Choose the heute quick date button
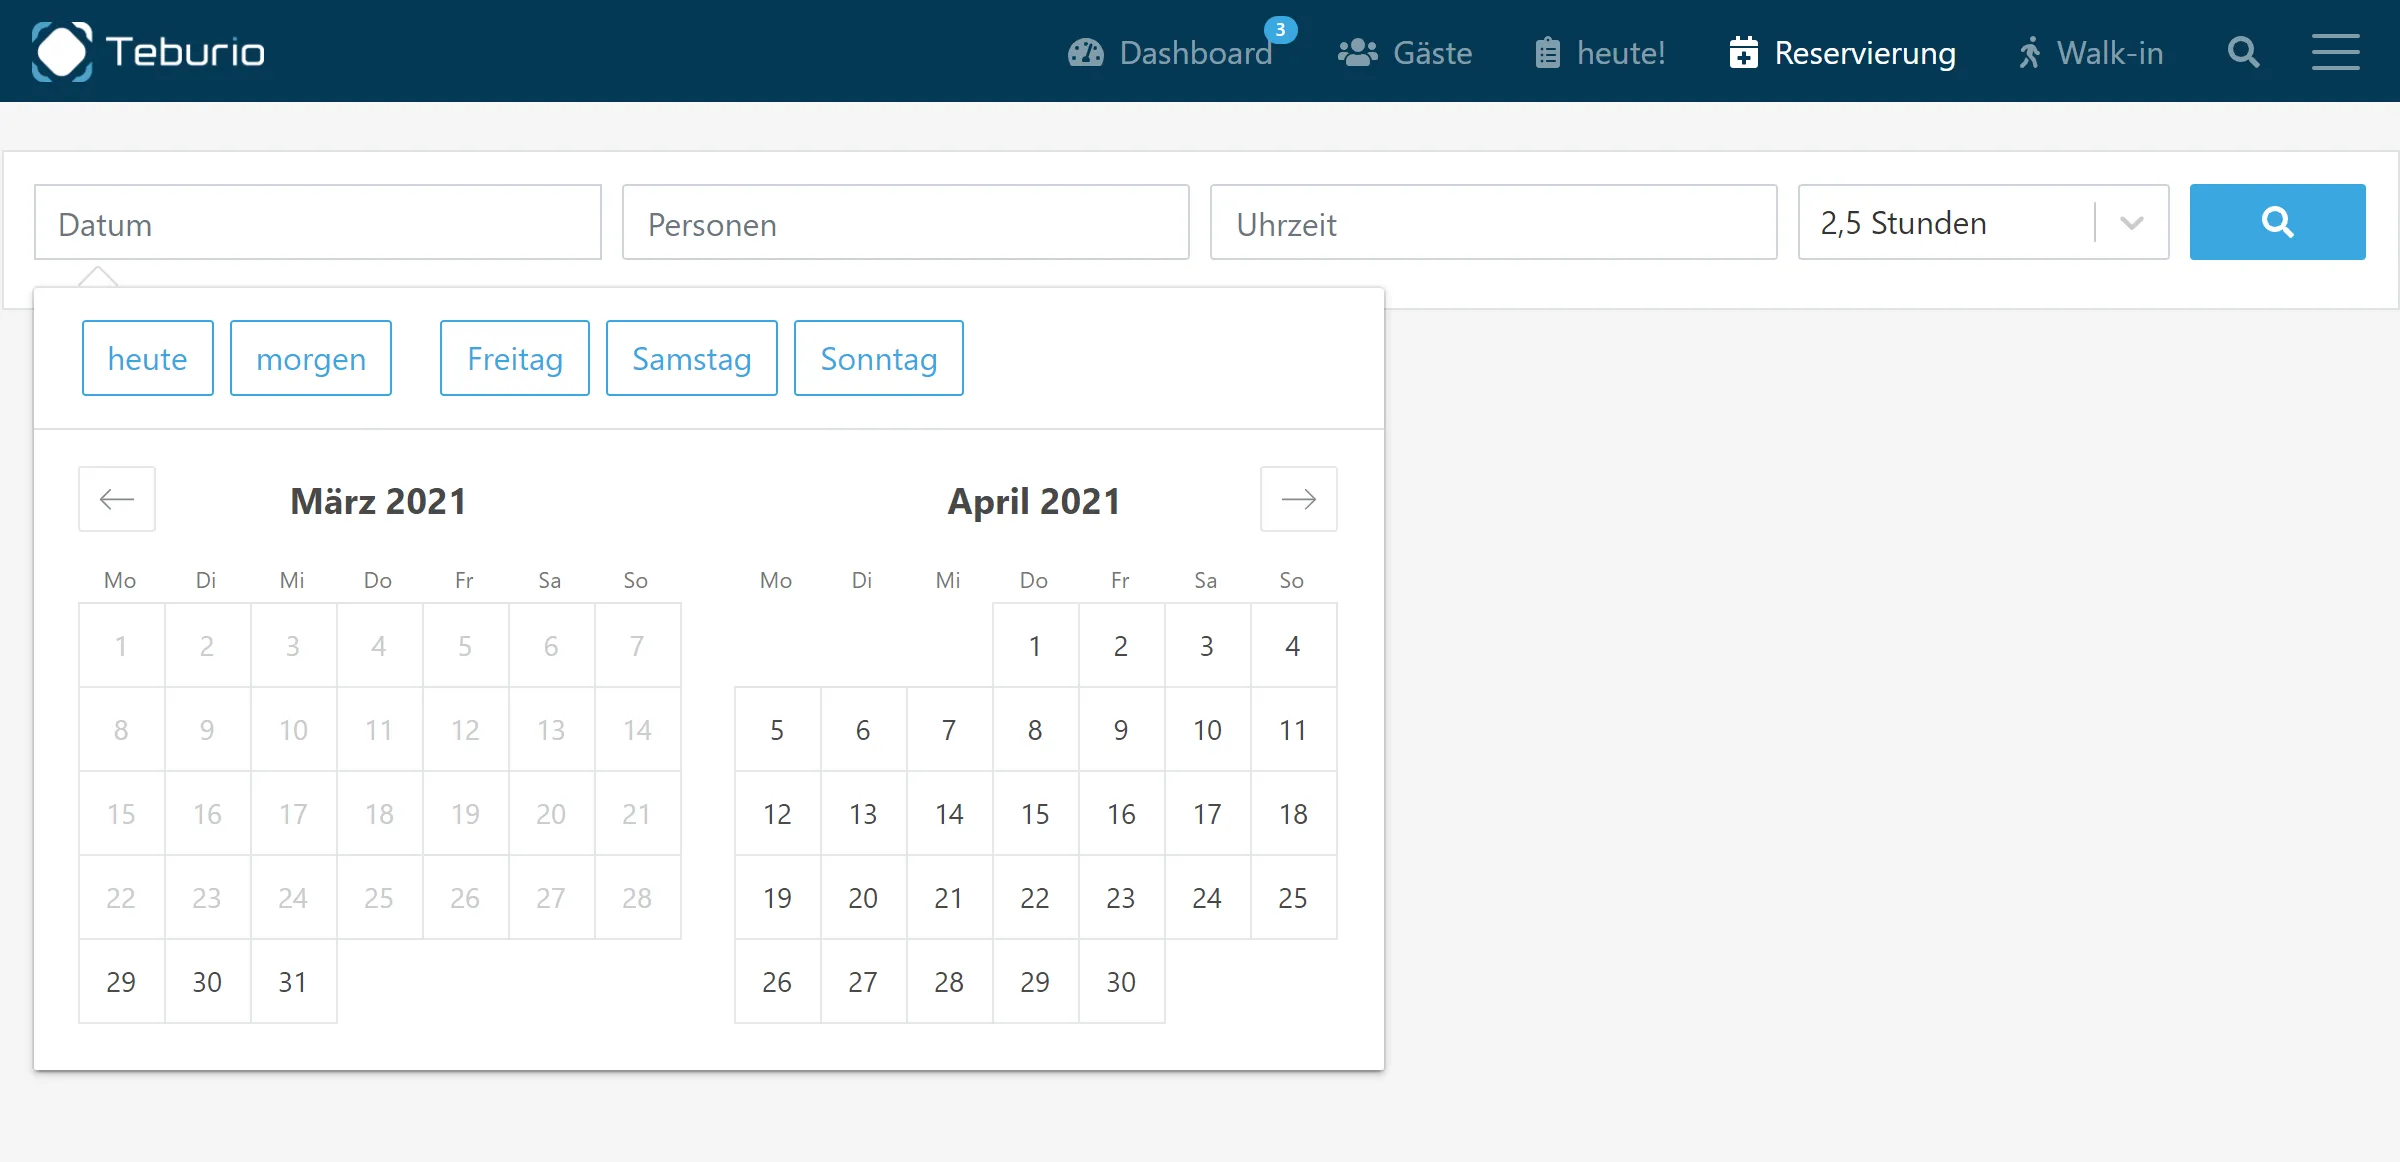The image size is (2400, 1162). pos(148,358)
